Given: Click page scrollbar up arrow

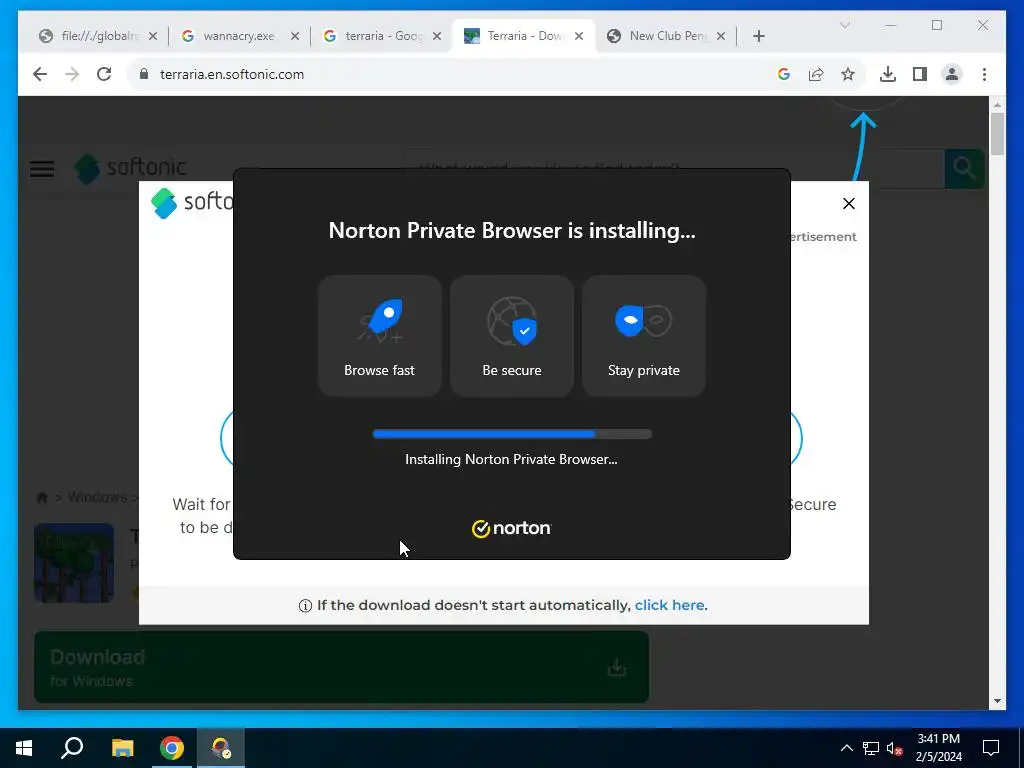Looking at the screenshot, I should pos(997,104).
